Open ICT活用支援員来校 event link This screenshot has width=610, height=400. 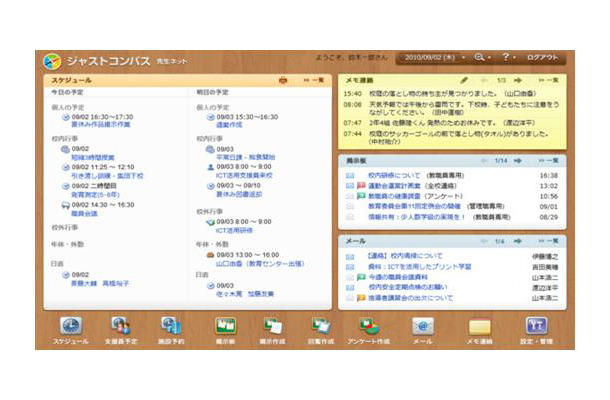244,175
